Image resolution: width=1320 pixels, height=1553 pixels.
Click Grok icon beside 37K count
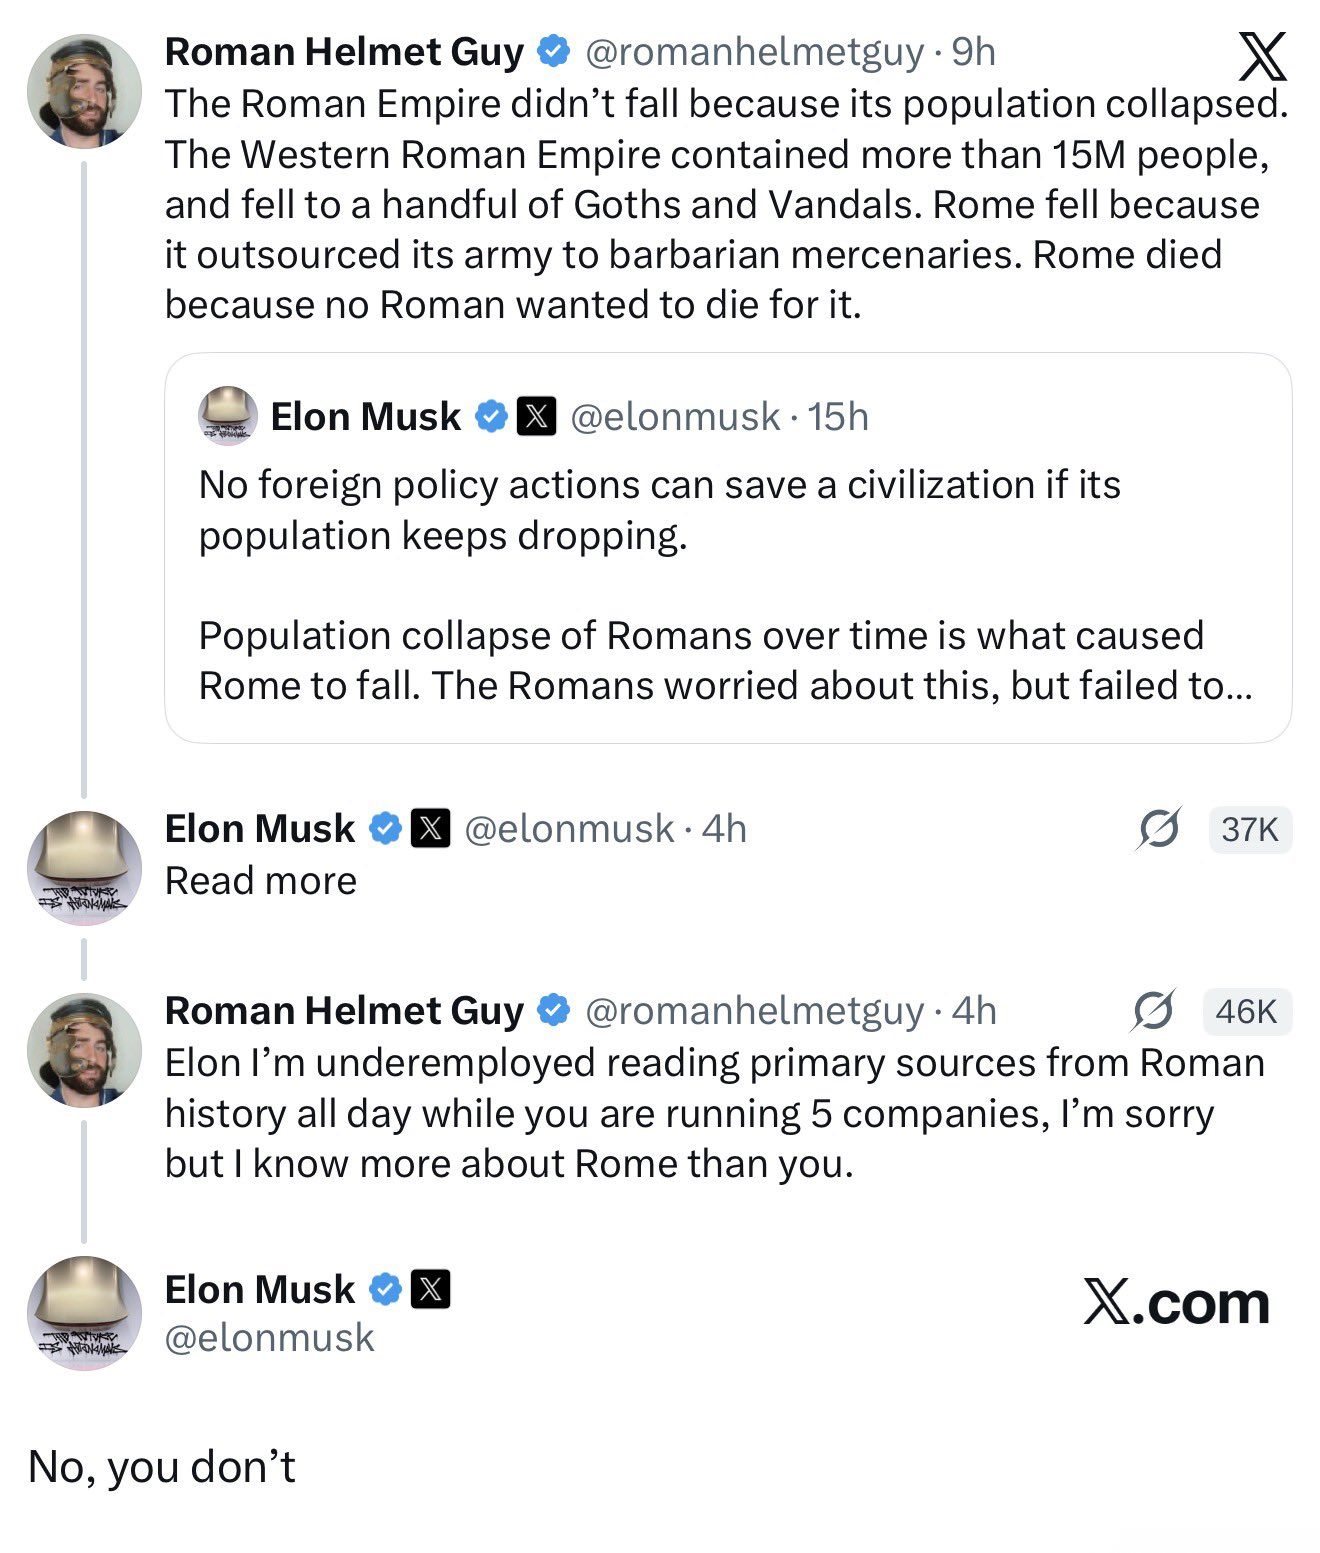(1158, 829)
